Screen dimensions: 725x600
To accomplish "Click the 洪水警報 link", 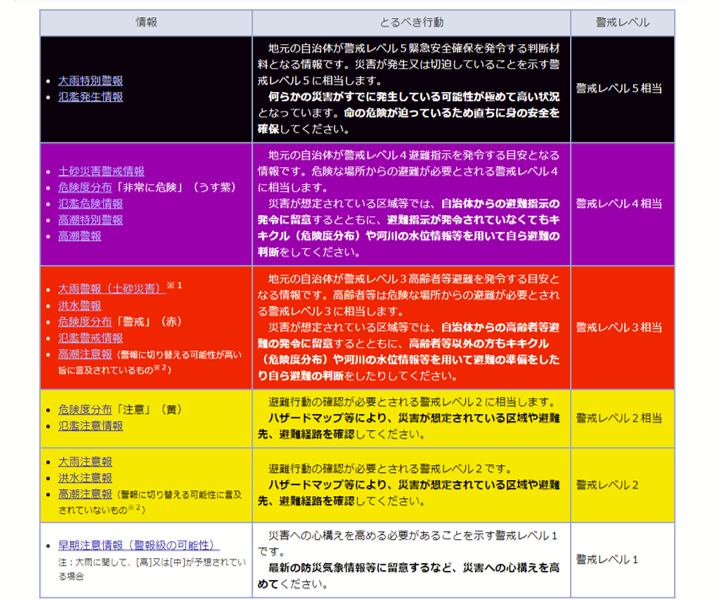I will 79,305.
